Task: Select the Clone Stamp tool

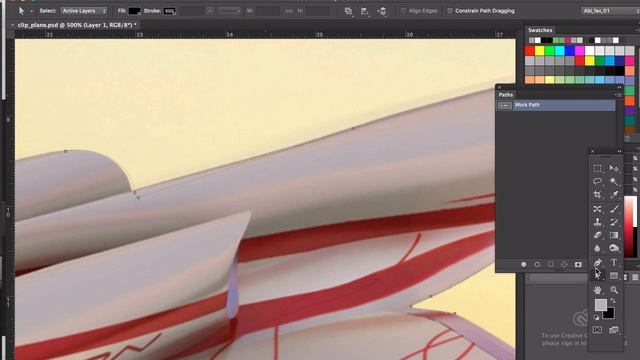Action: [x=597, y=222]
